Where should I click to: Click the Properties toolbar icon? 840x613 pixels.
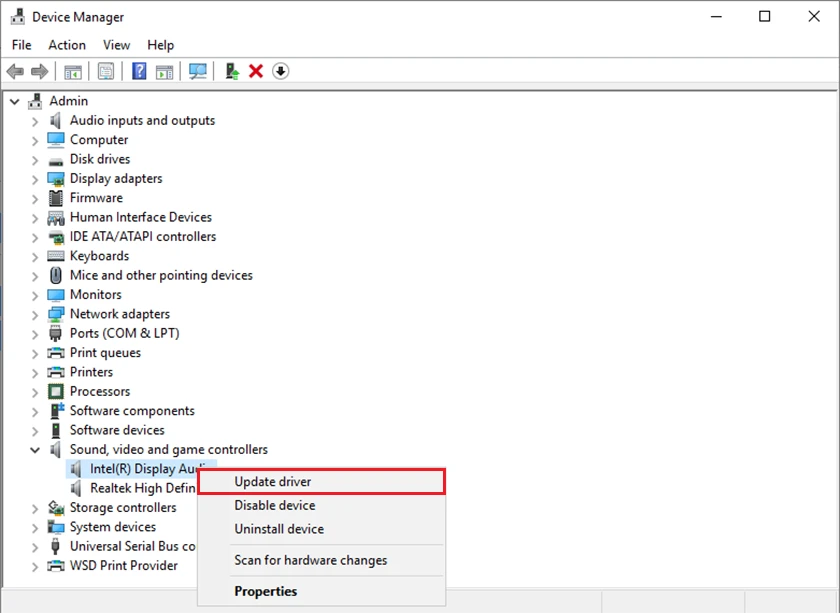click(x=106, y=71)
